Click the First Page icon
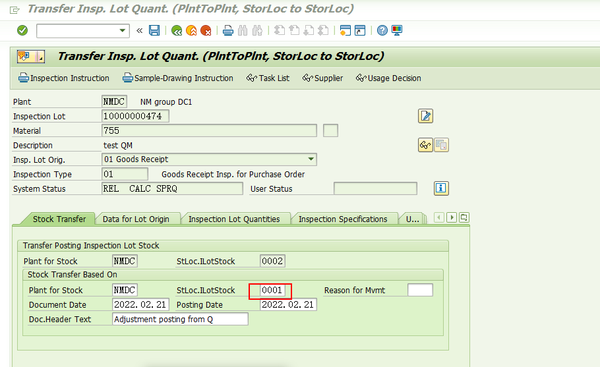Screen dimensions: 600x367 click(280, 30)
